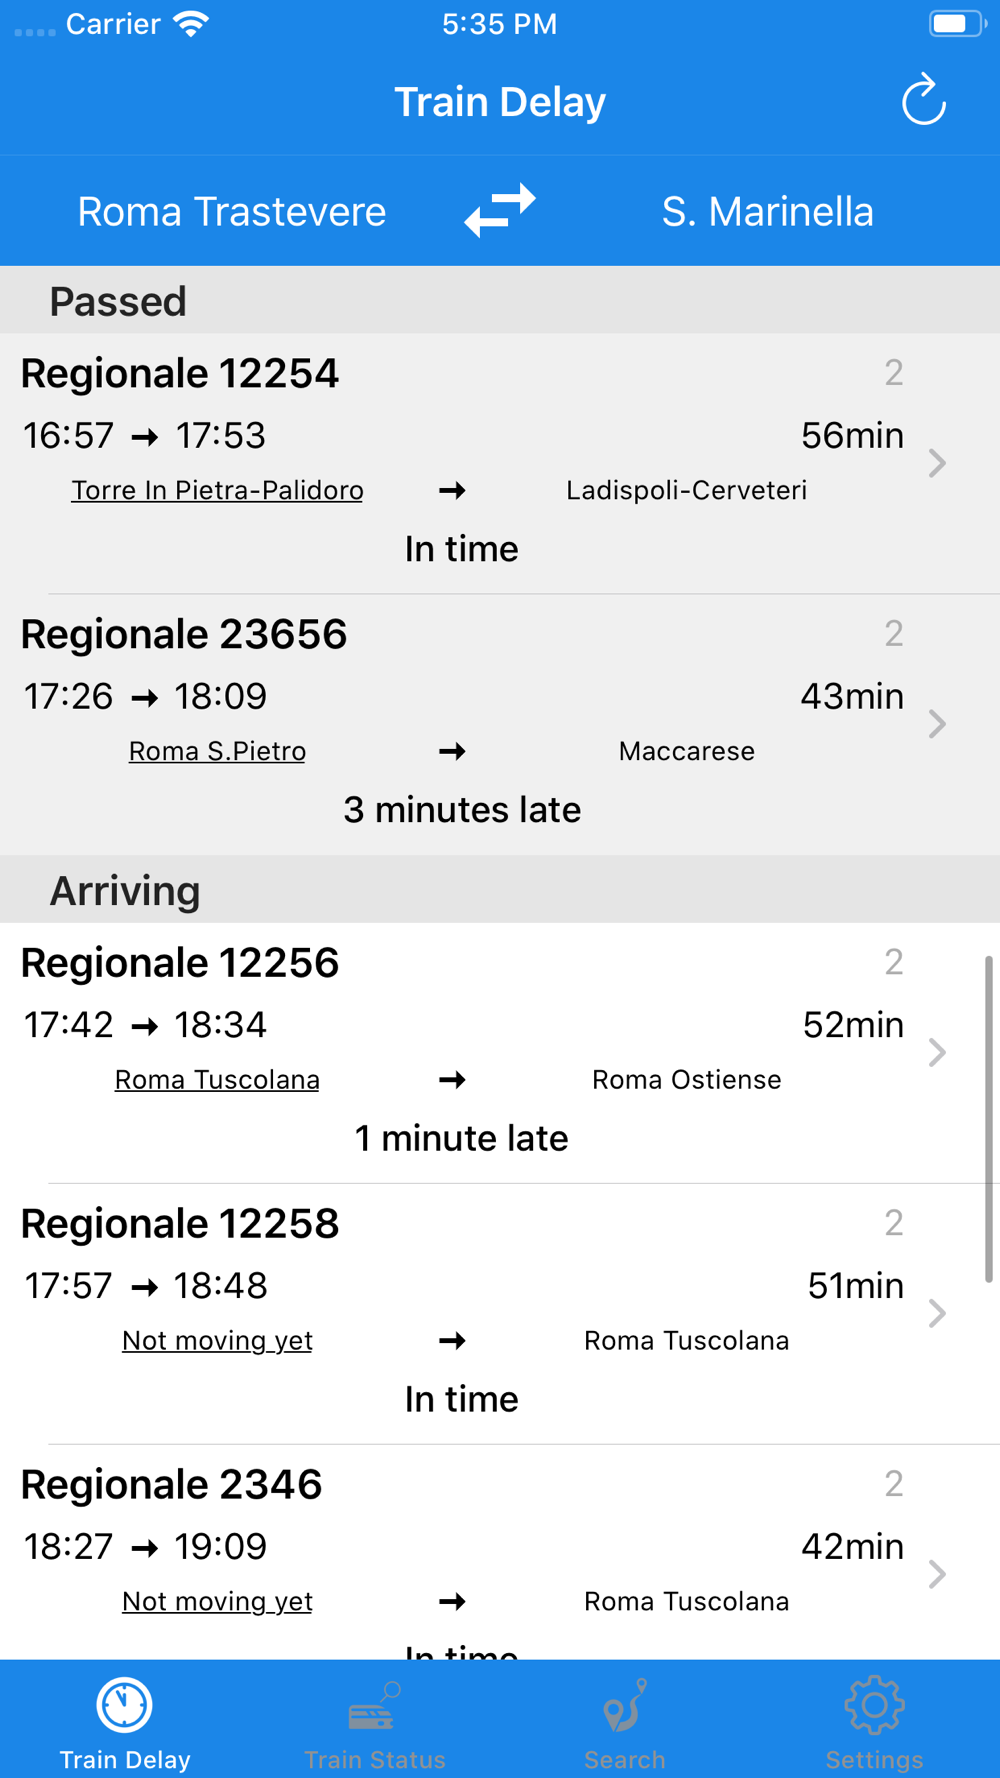The width and height of the screenshot is (1000, 1778).
Task: Open the Settings gear tab
Action: click(875, 1724)
